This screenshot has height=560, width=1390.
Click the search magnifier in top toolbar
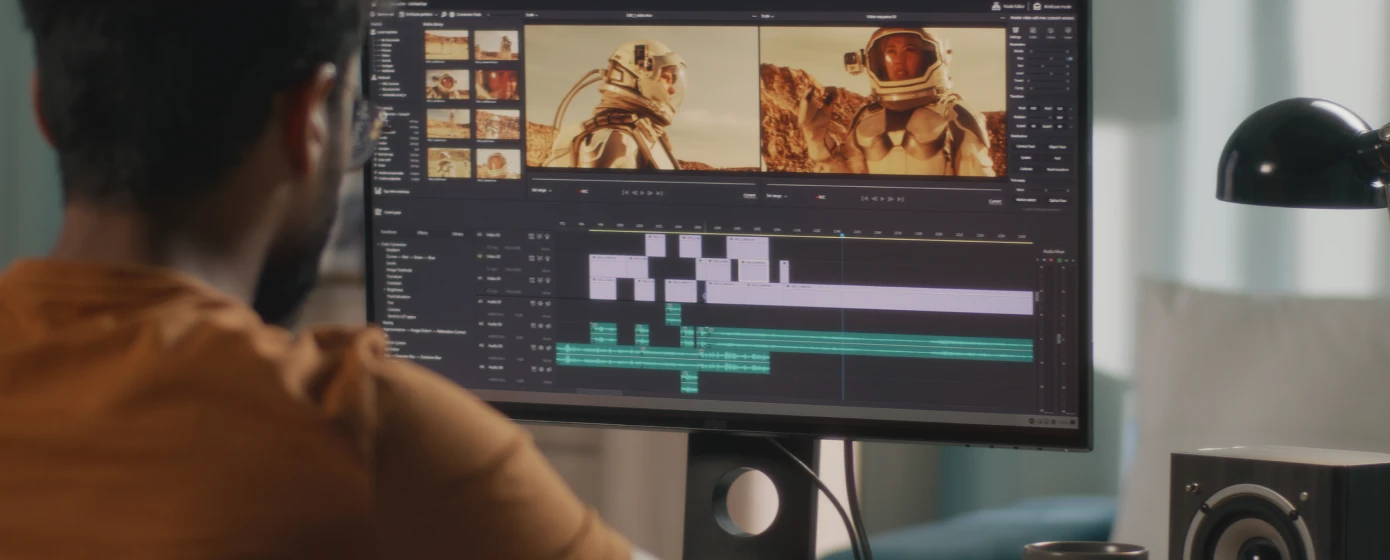pyautogui.click(x=444, y=14)
